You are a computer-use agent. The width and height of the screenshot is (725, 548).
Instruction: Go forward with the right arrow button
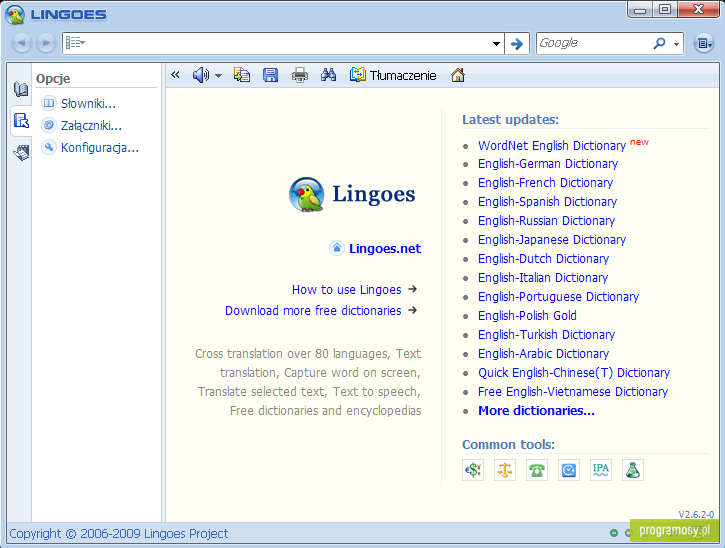[x=45, y=43]
